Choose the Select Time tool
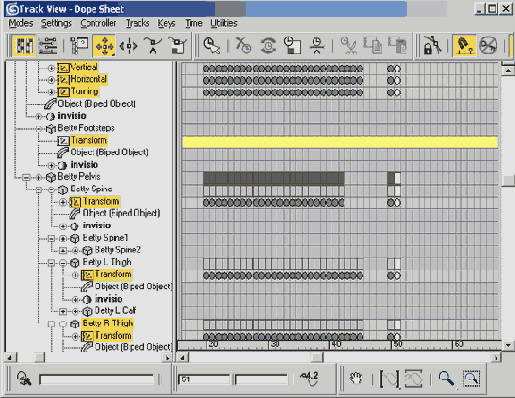The width and height of the screenshot is (515, 398). (211, 45)
